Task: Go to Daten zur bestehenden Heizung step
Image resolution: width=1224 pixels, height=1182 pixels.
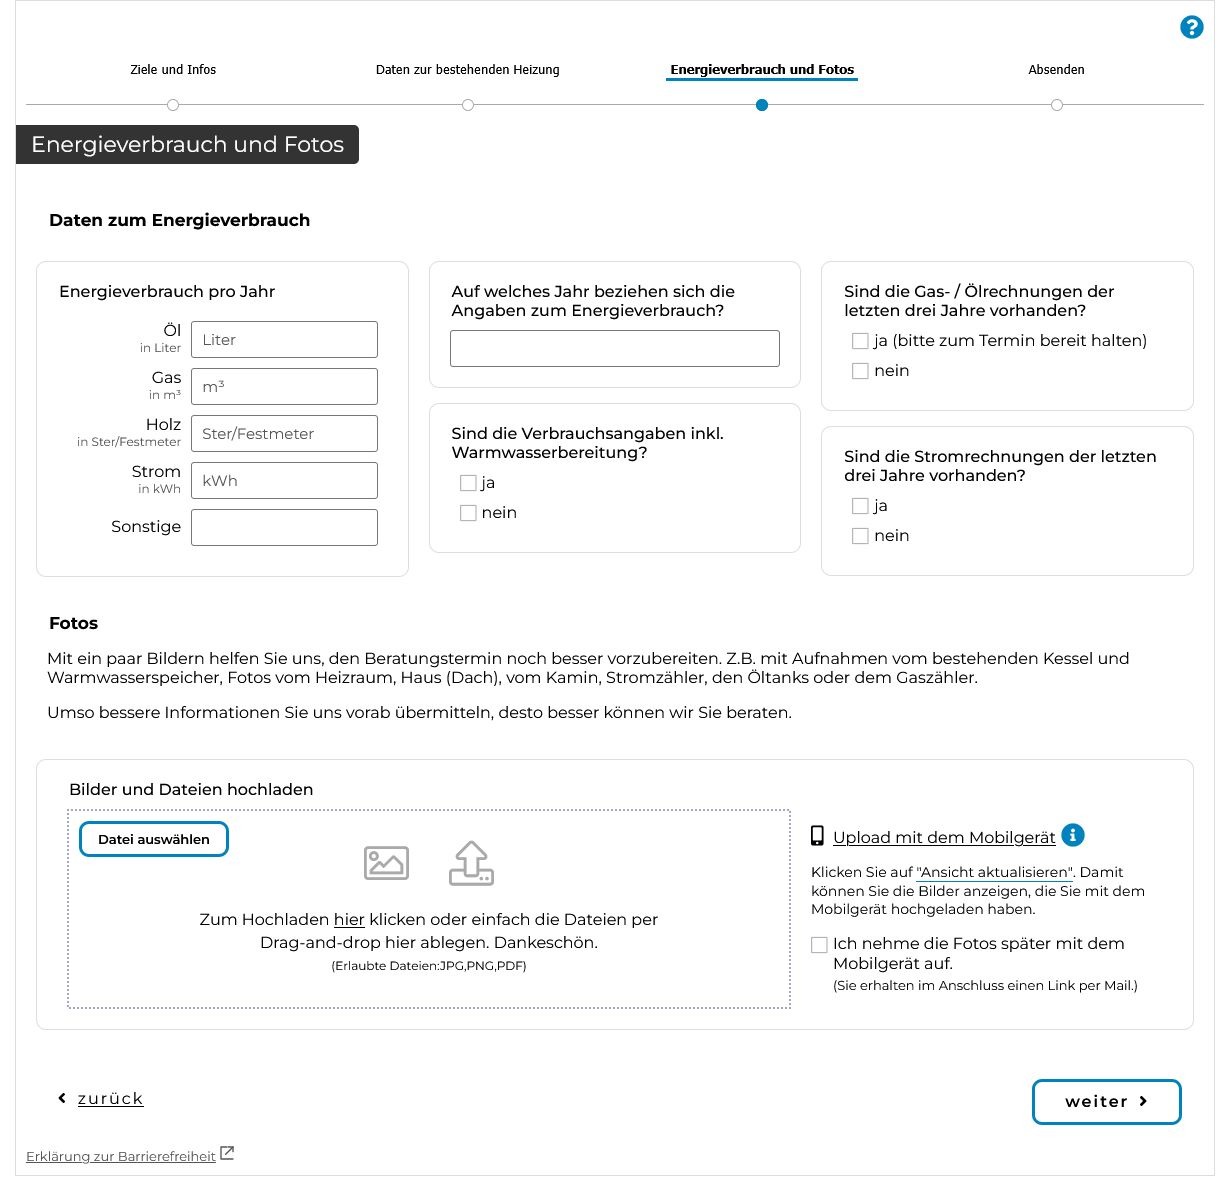Action: [x=467, y=70]
